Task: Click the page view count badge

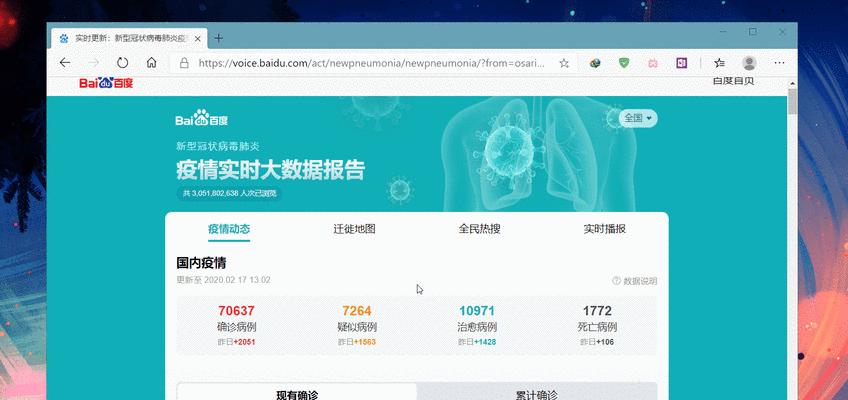Action: (x=229, y=193)
